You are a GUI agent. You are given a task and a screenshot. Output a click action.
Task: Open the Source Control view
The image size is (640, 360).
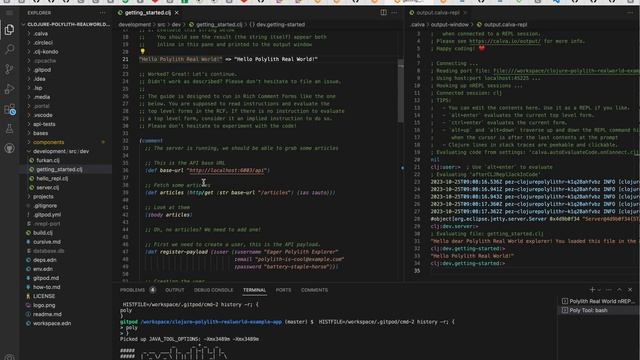pos(9,69)
